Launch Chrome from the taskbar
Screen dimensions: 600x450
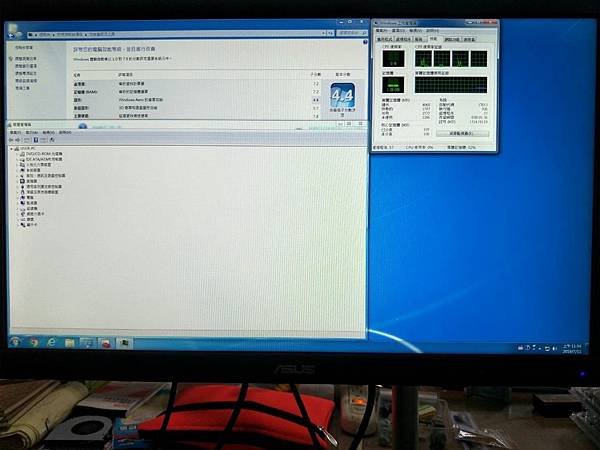[34, 342]
